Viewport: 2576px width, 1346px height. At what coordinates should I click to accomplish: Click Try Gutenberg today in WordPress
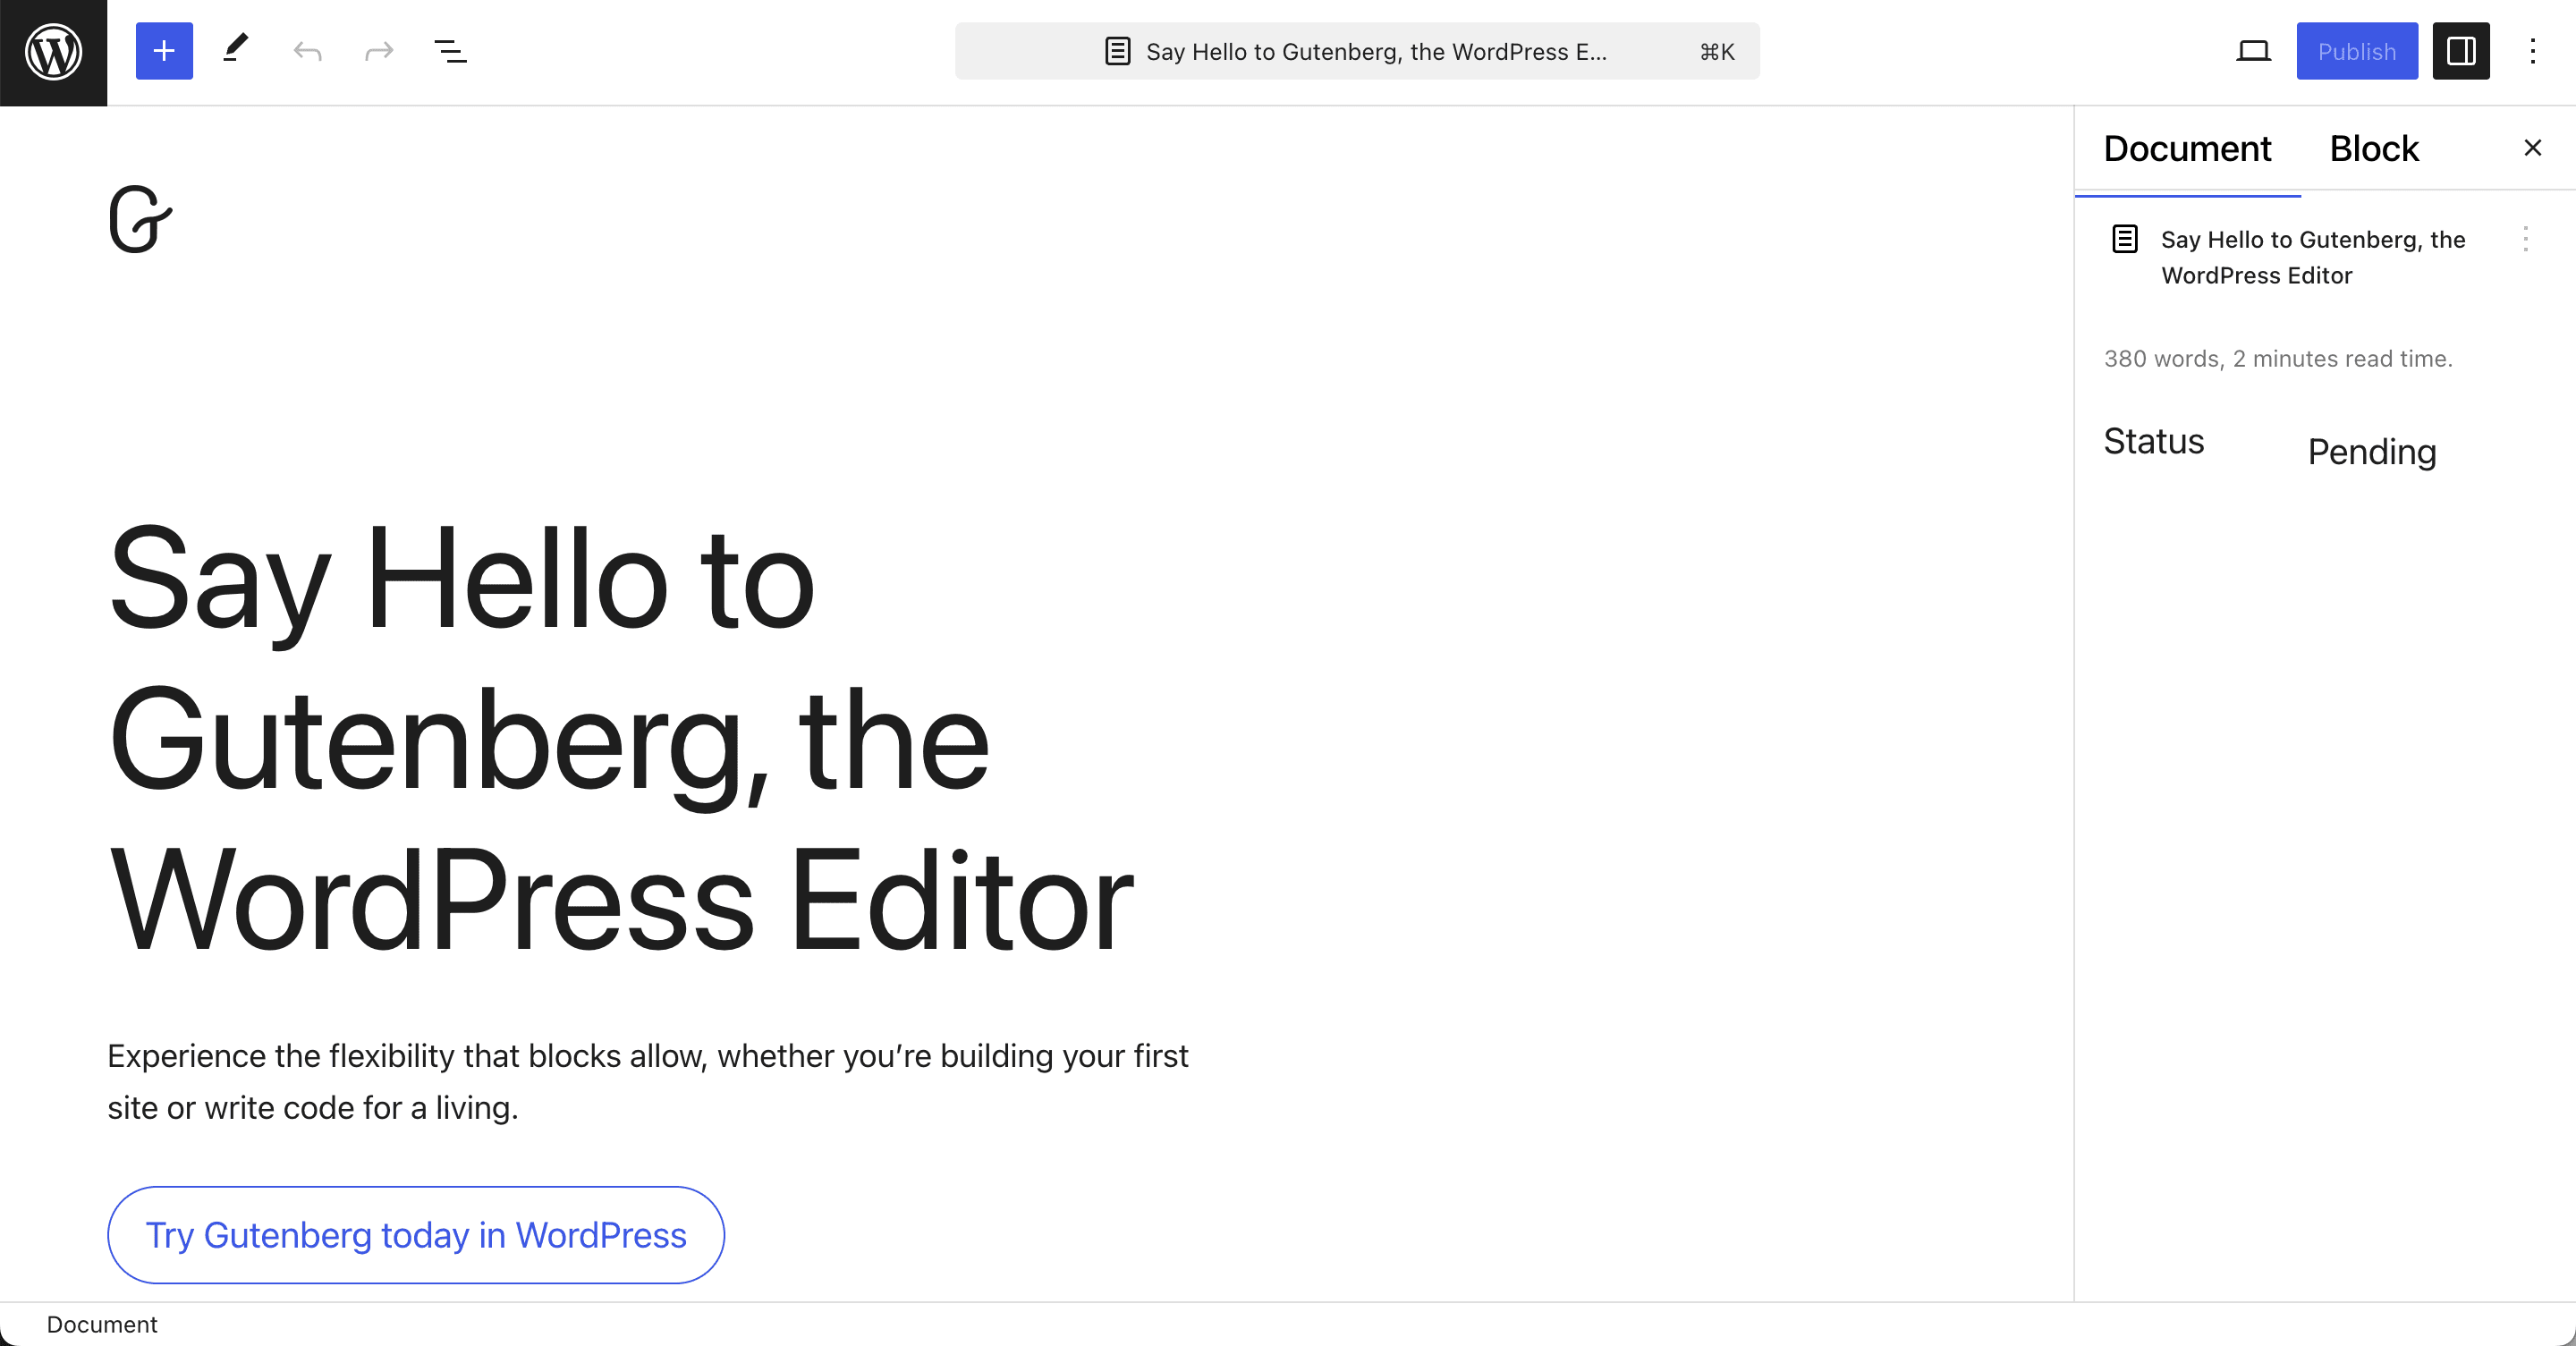tap(416, 1235)
